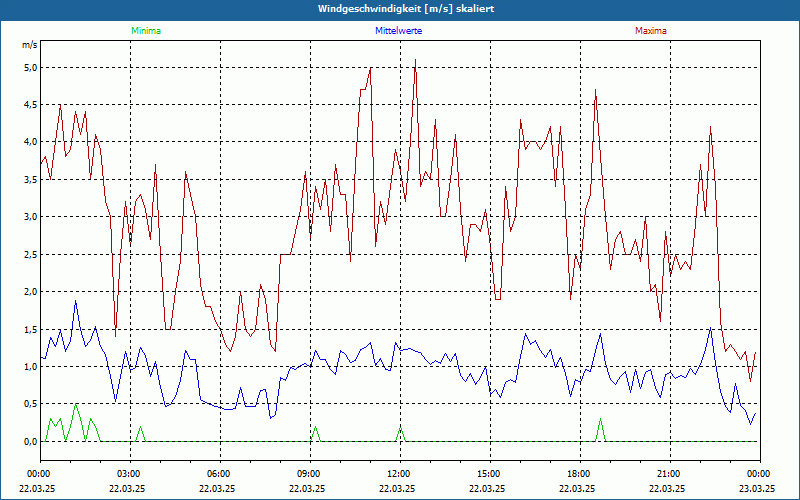
Task: Select the red Maxima legend label
Action: tap(651, 31)
